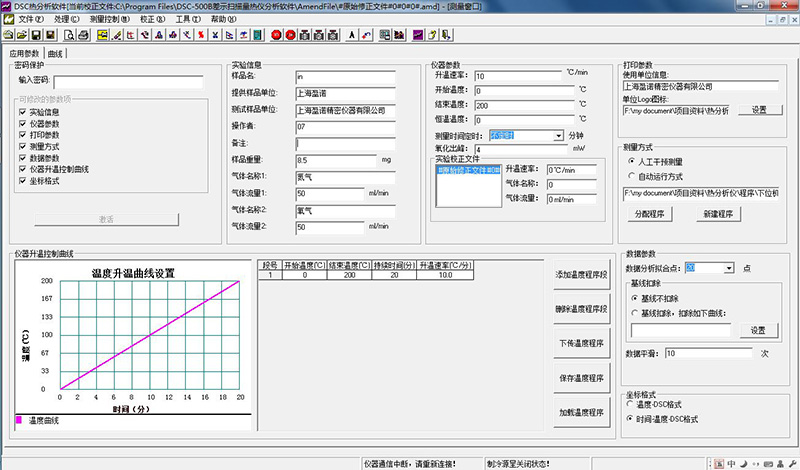The image size is (800, 470).
Task: Toggle the 实验信息 checkbox
Action: (21, 112)
